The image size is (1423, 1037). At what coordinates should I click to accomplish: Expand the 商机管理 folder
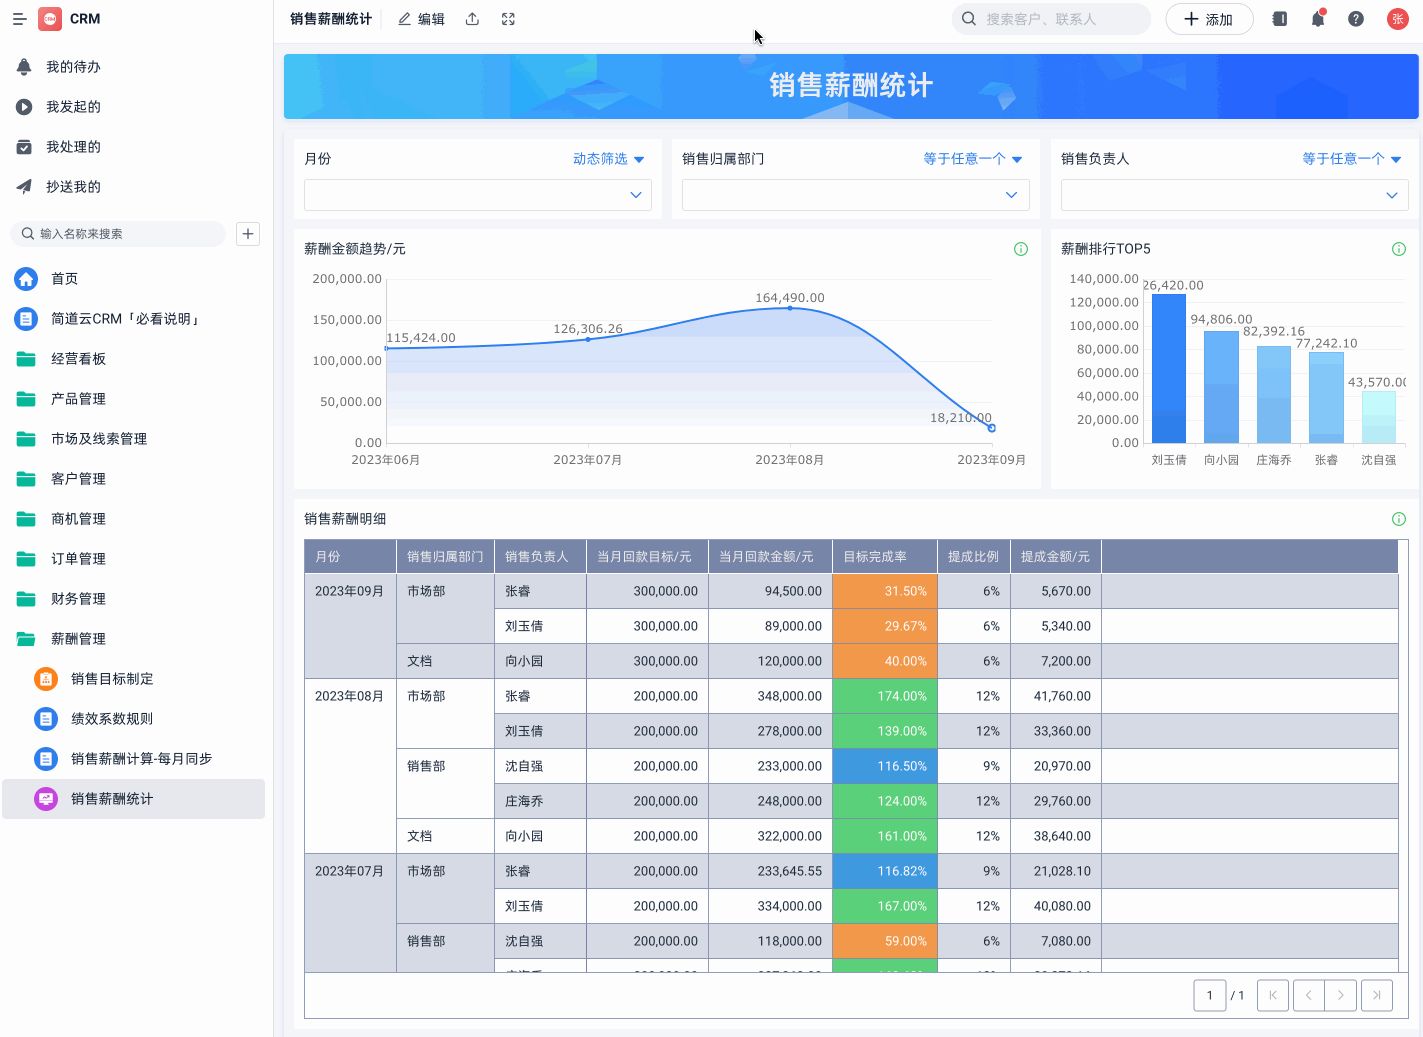click(78, 519)
